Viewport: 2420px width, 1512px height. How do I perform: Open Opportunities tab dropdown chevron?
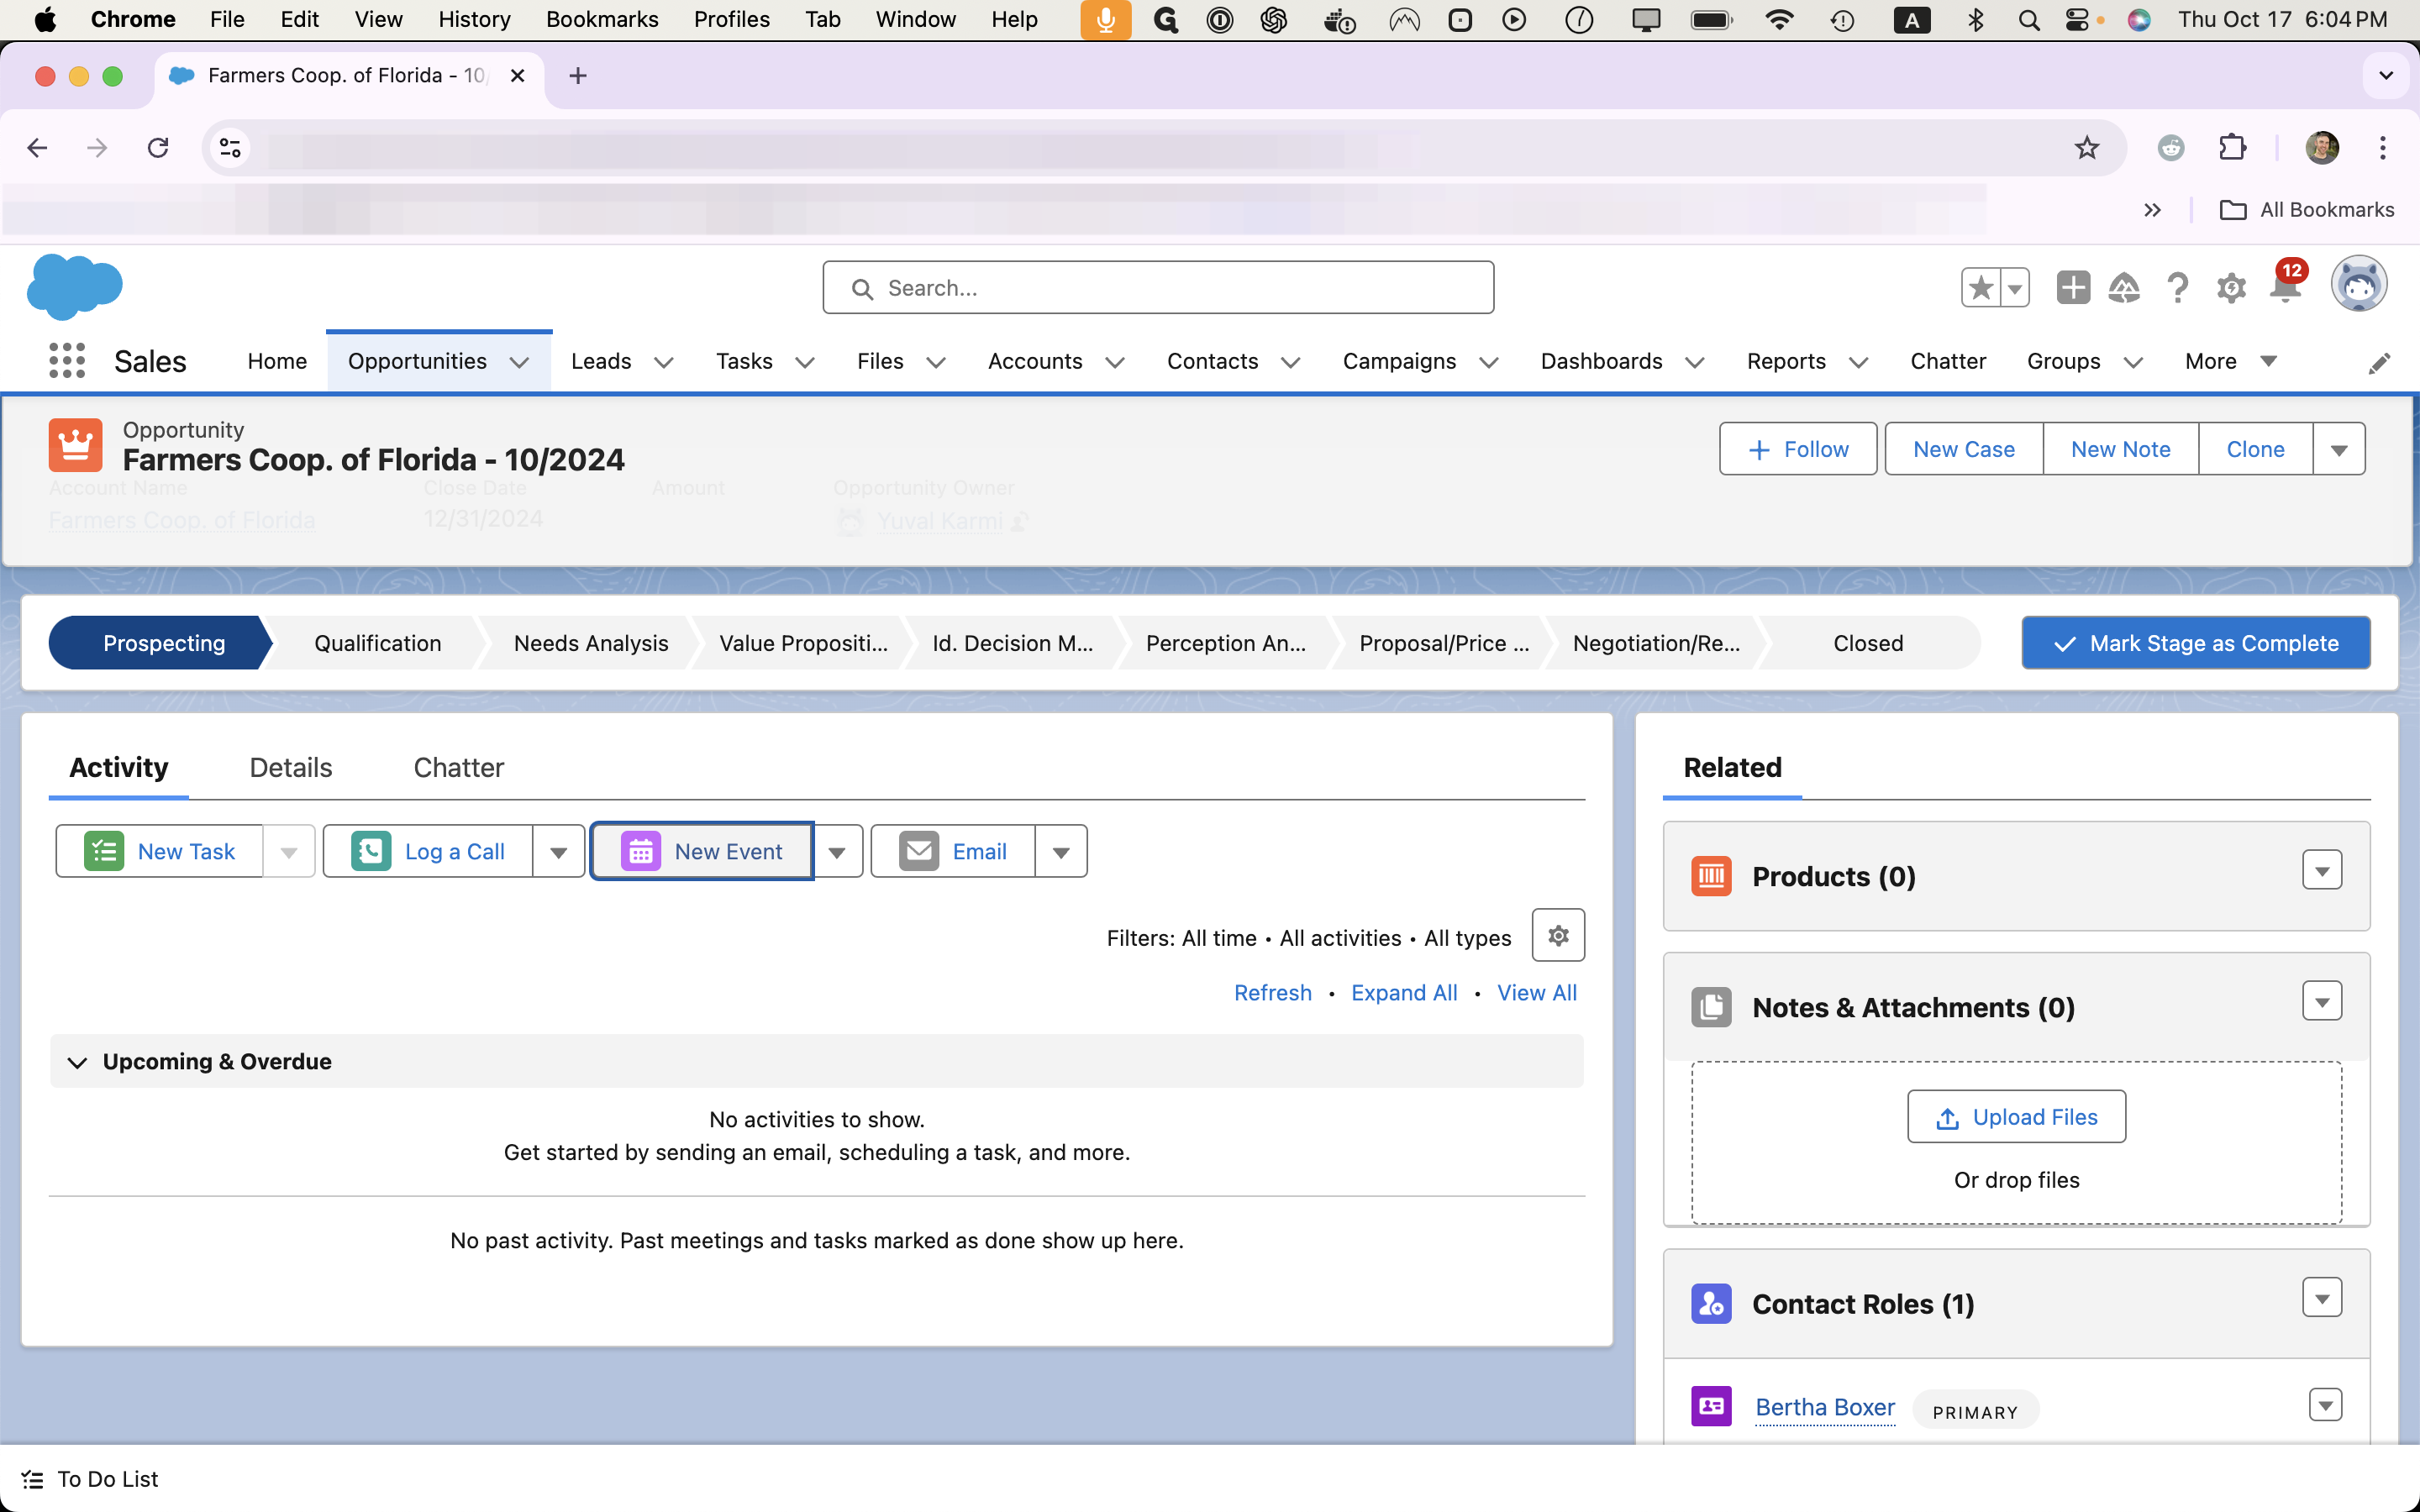point(519,362)
